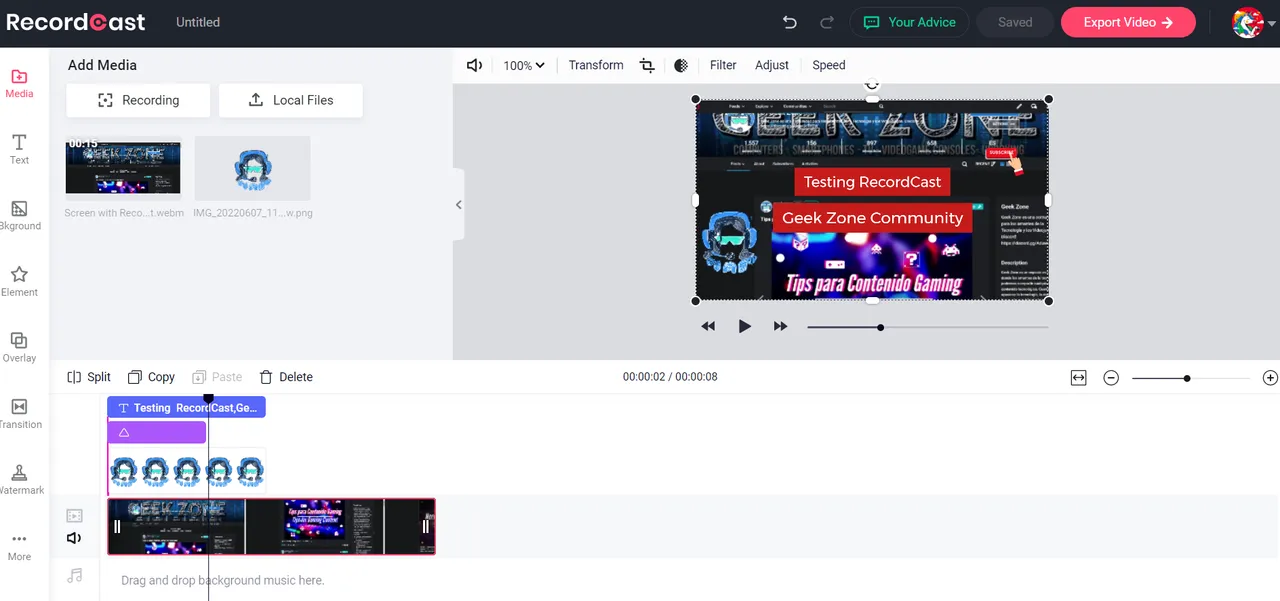Open the Text panel in sidebar

[x=19, y=149]
